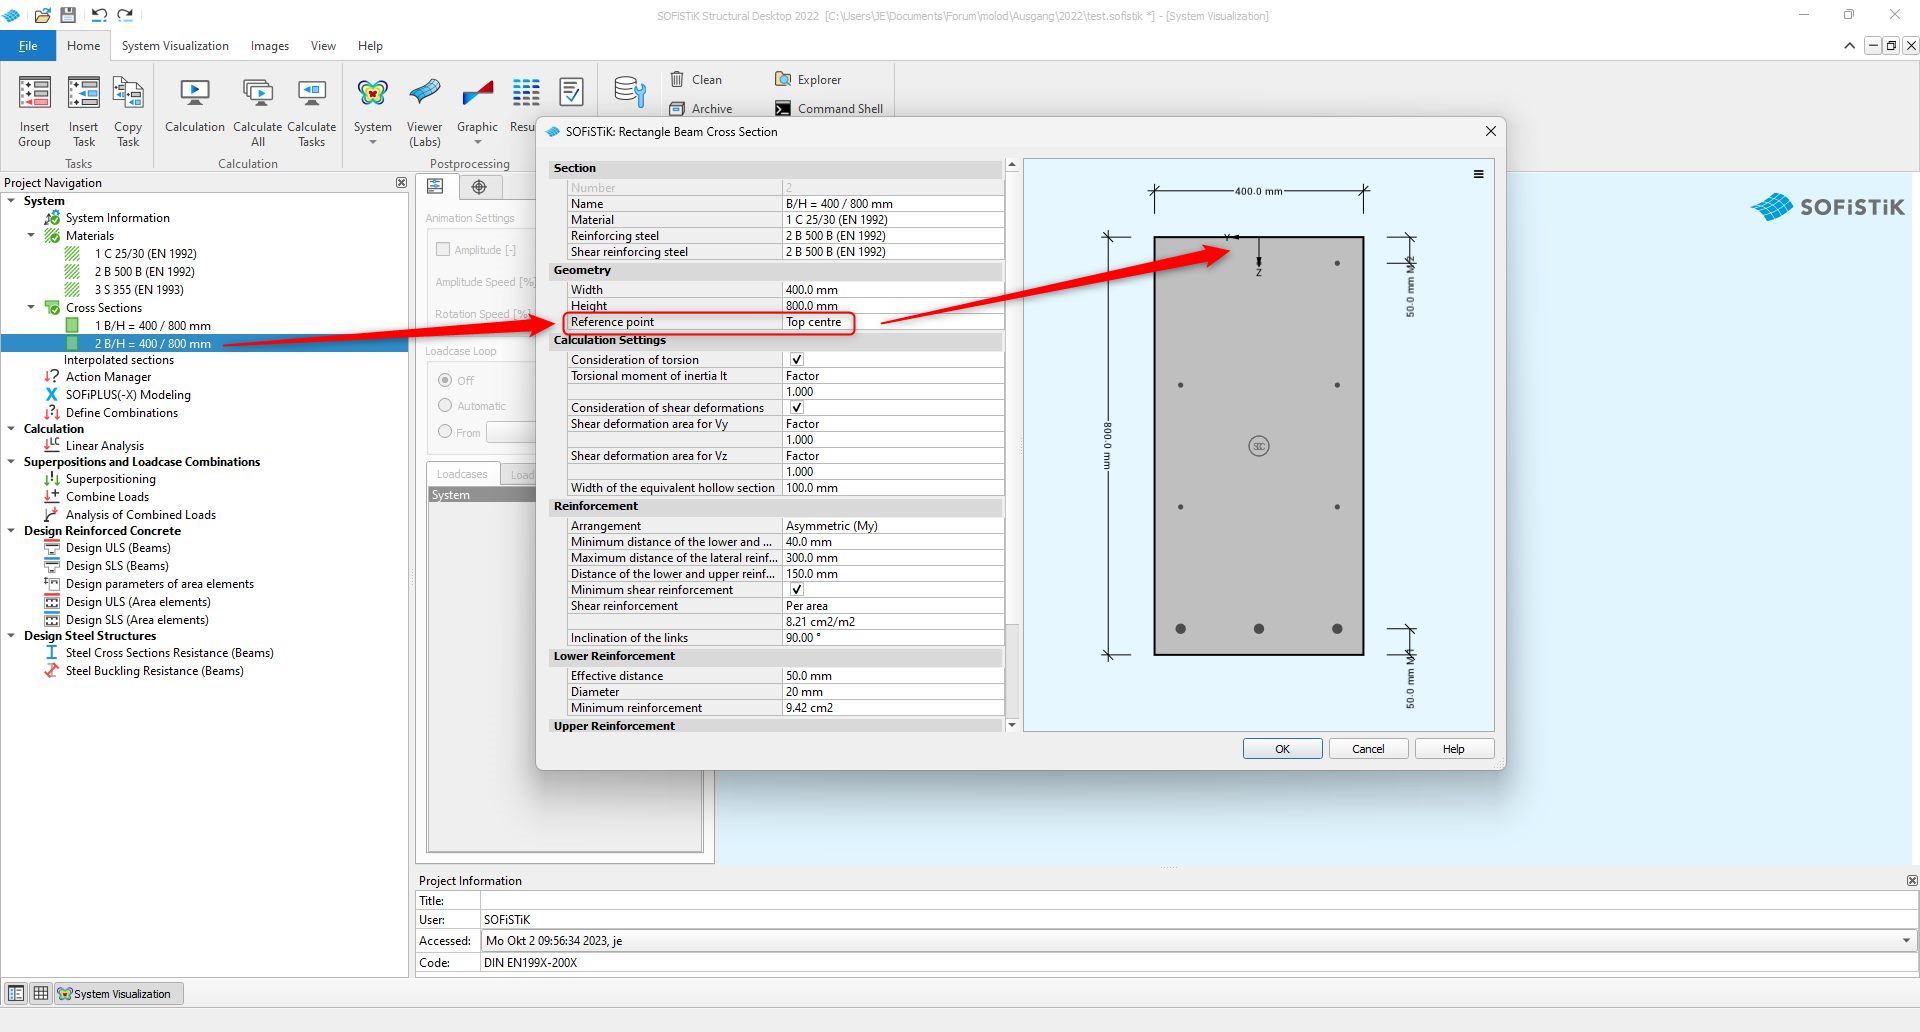Open the Explorer tool
Viewport: 1920px width, 1032px height.
(x=807, y=79)
